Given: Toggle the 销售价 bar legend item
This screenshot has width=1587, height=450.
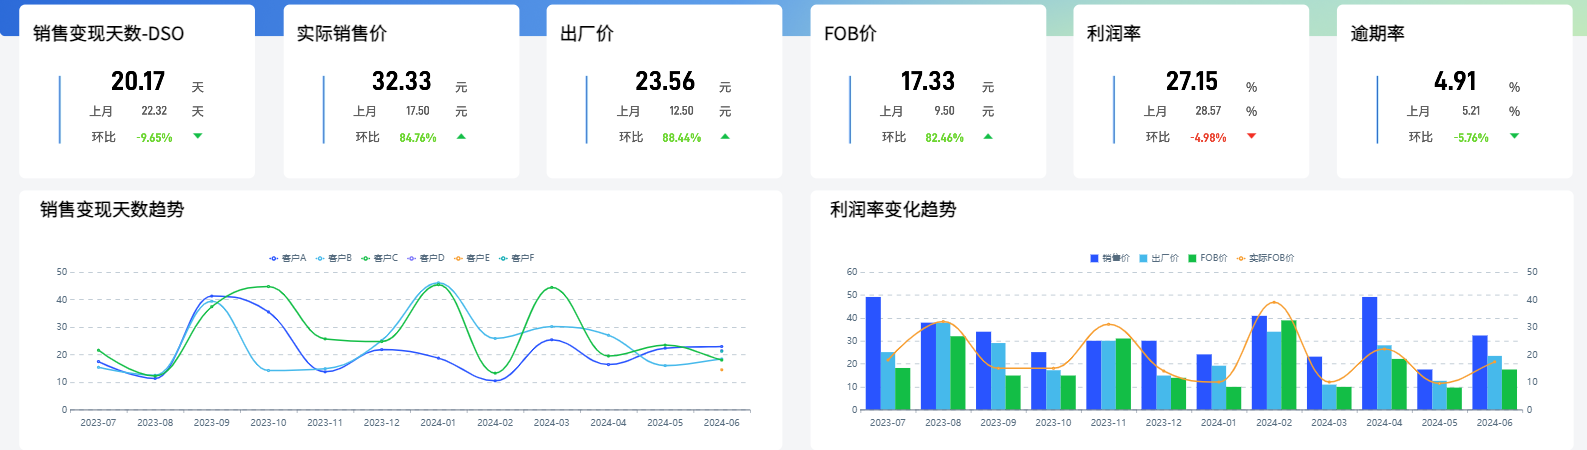Looking at the screenshot, I should click(1110, 258).
